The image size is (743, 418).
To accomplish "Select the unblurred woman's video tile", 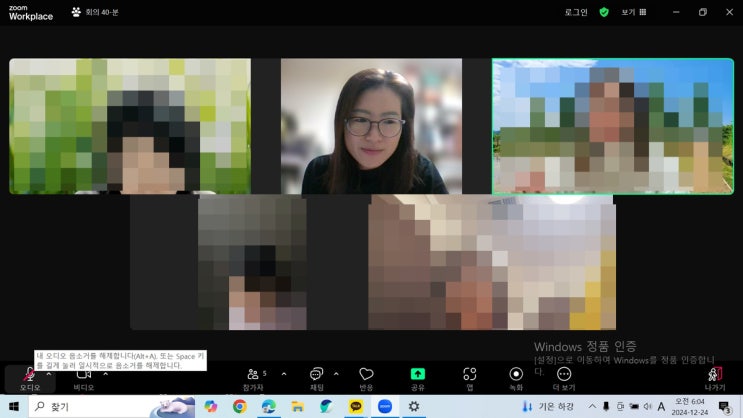I will tap(372, 126).
